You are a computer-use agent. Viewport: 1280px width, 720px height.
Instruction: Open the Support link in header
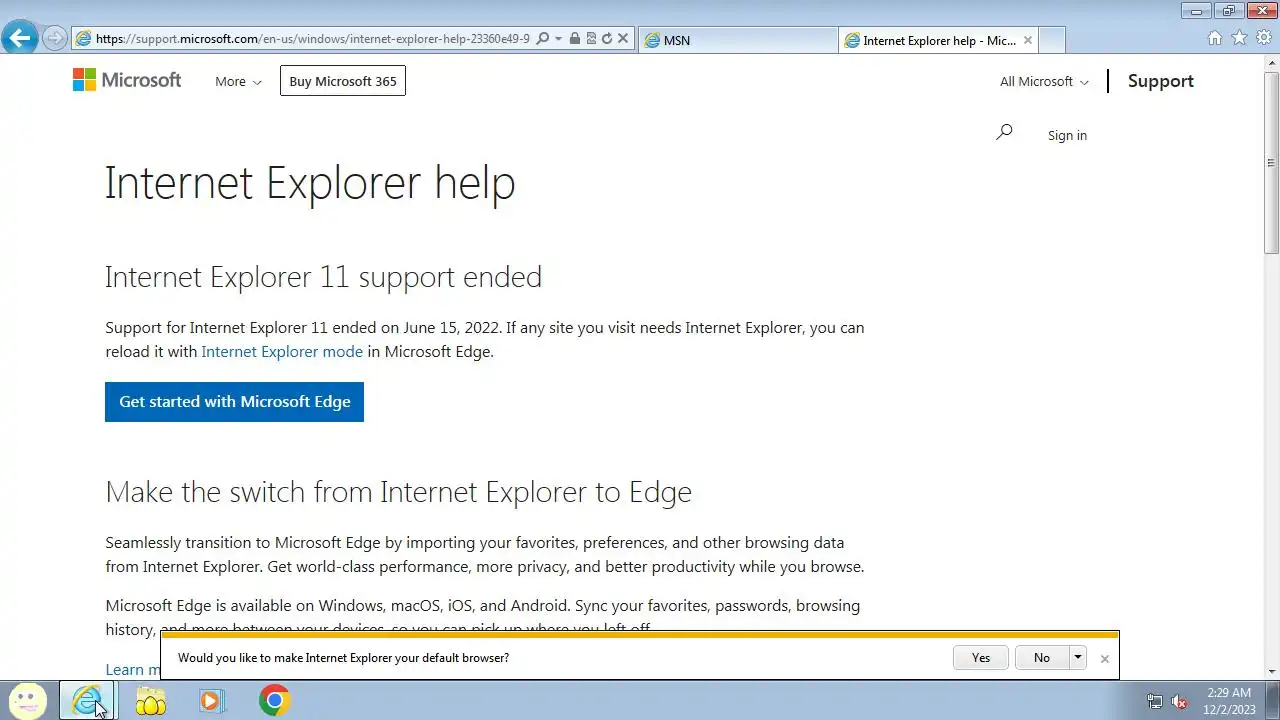point(1161,81)
